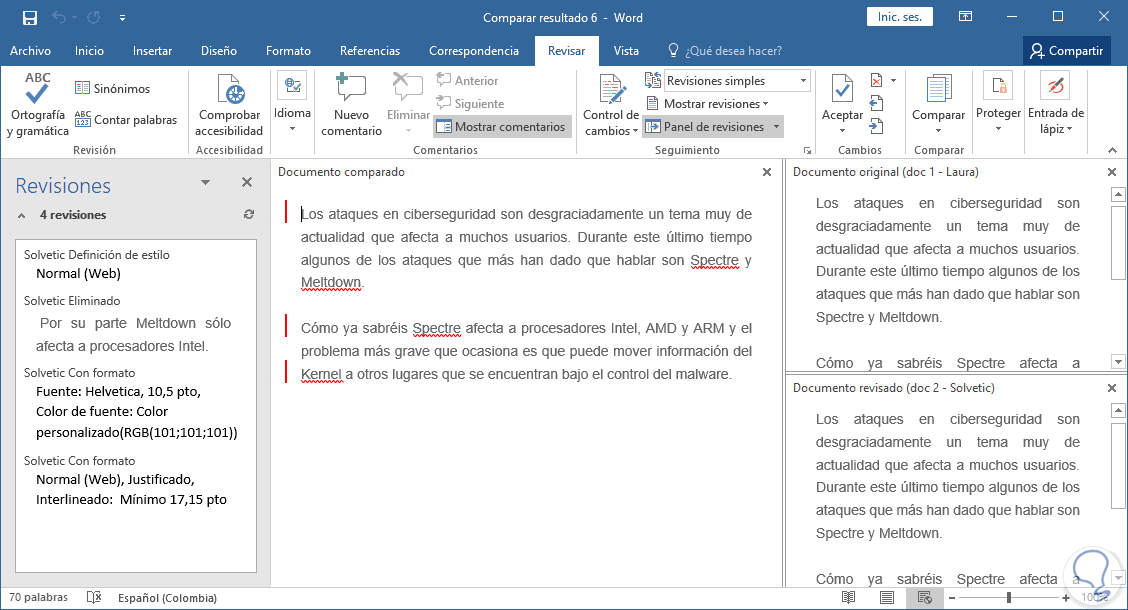Switch to the Referencias tab
1128x610 pixels.
[x=370, y=50]
